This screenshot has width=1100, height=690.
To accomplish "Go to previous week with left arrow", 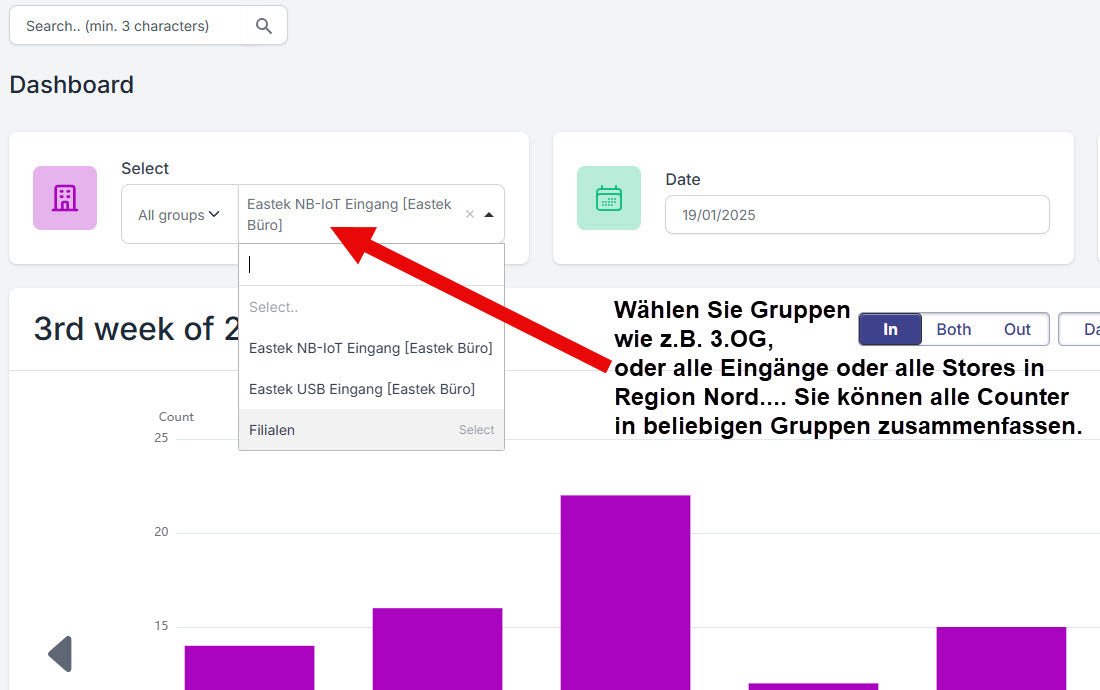I will pyautogui.click(x=60, y=654).
